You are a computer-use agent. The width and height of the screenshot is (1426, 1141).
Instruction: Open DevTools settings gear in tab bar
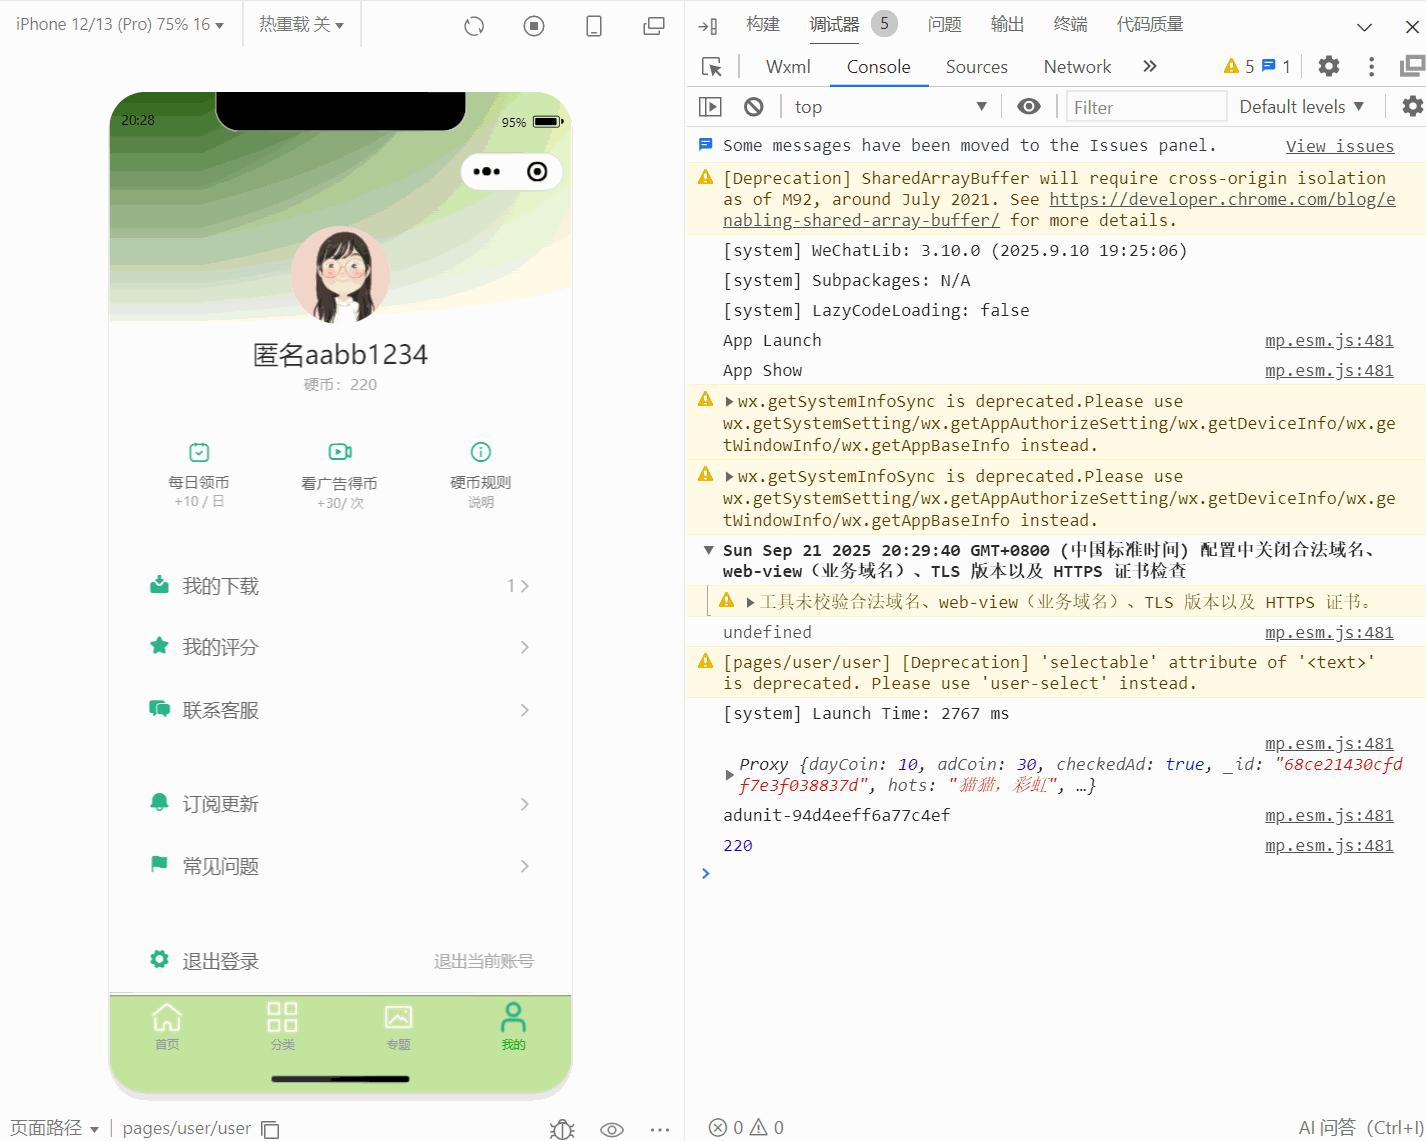pos(1329,66)
